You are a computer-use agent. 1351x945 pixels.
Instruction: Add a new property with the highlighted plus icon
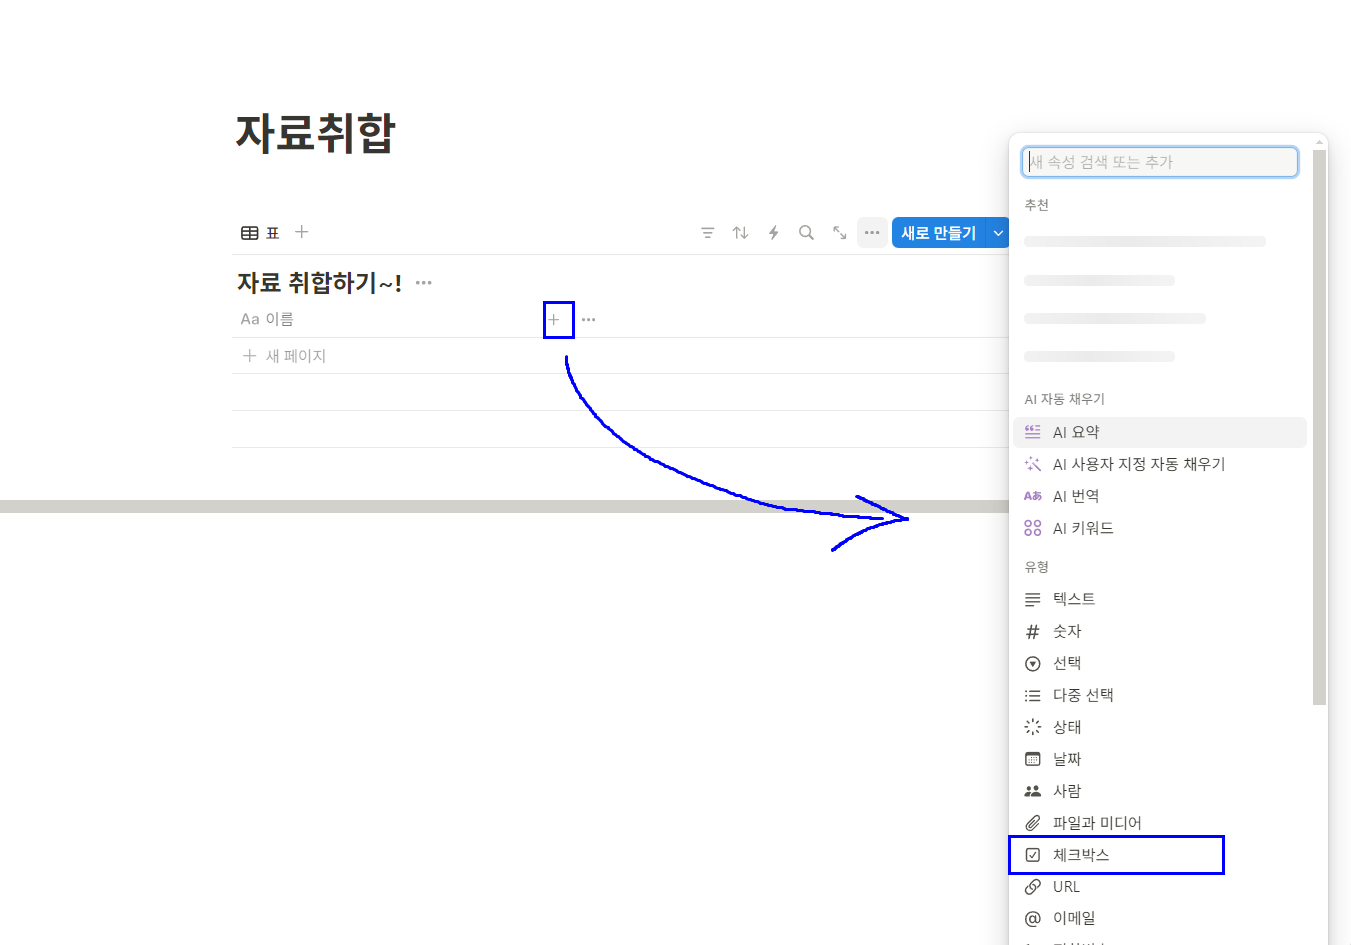point(558,319)
